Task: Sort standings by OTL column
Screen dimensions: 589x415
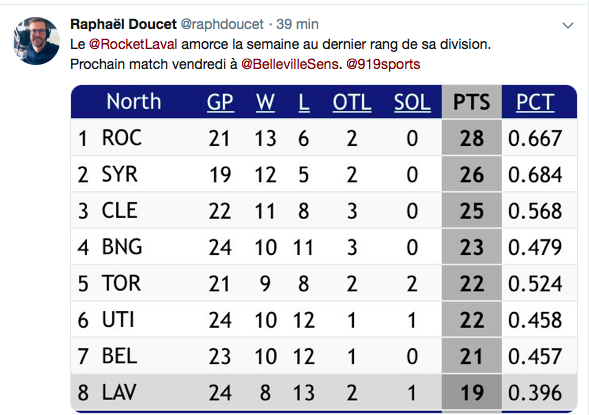Action: click(352, 102)
